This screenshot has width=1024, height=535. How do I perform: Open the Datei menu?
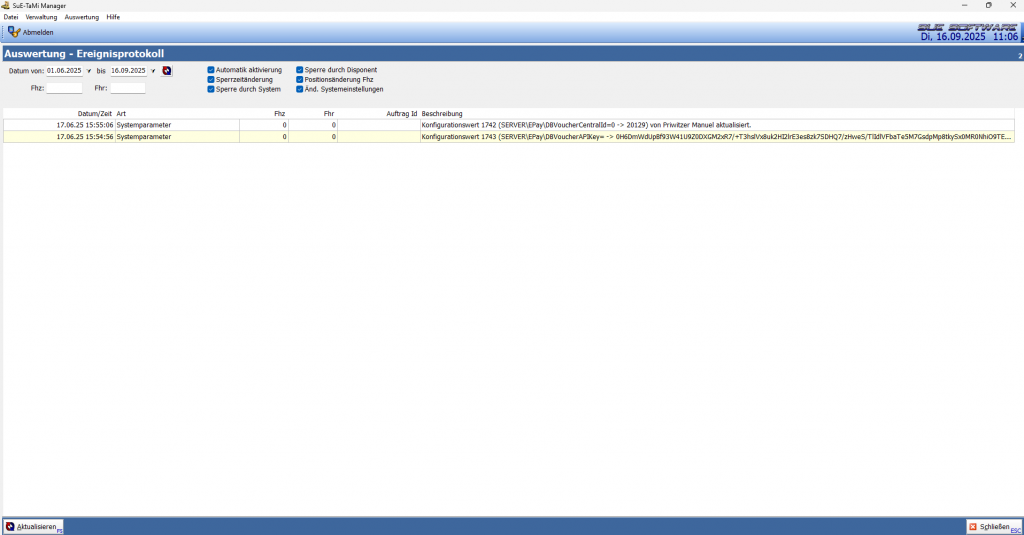click(x=11, y=17)
